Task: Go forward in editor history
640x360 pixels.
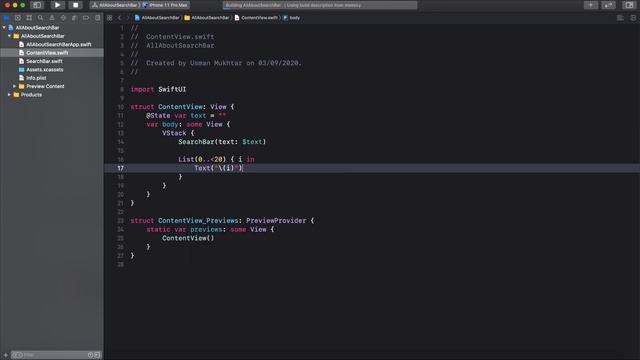Action: click(x=127, y=18)
